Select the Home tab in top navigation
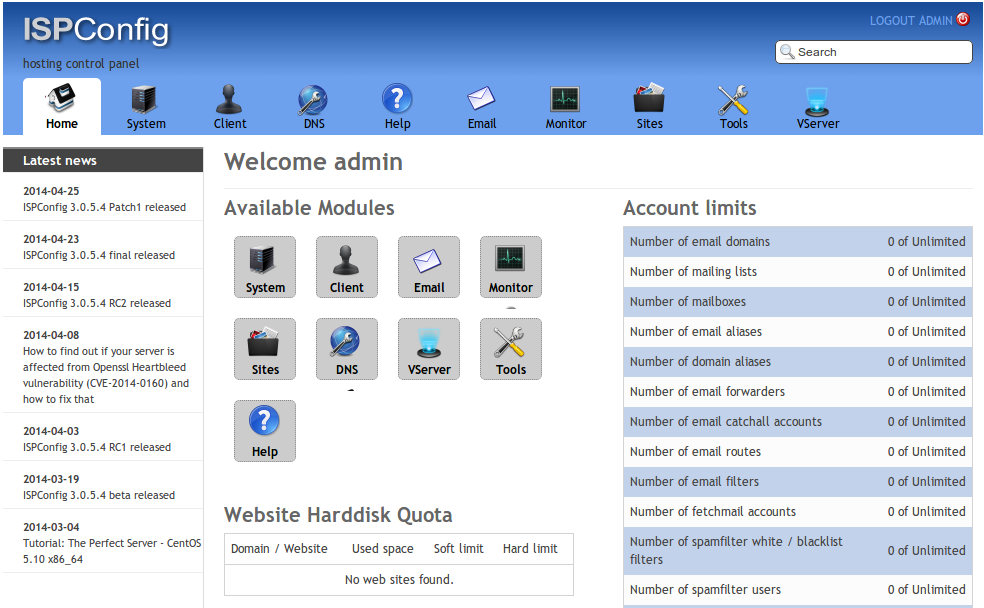The width and height of the screenshot is (984, 608). click(x=62, y=107)
